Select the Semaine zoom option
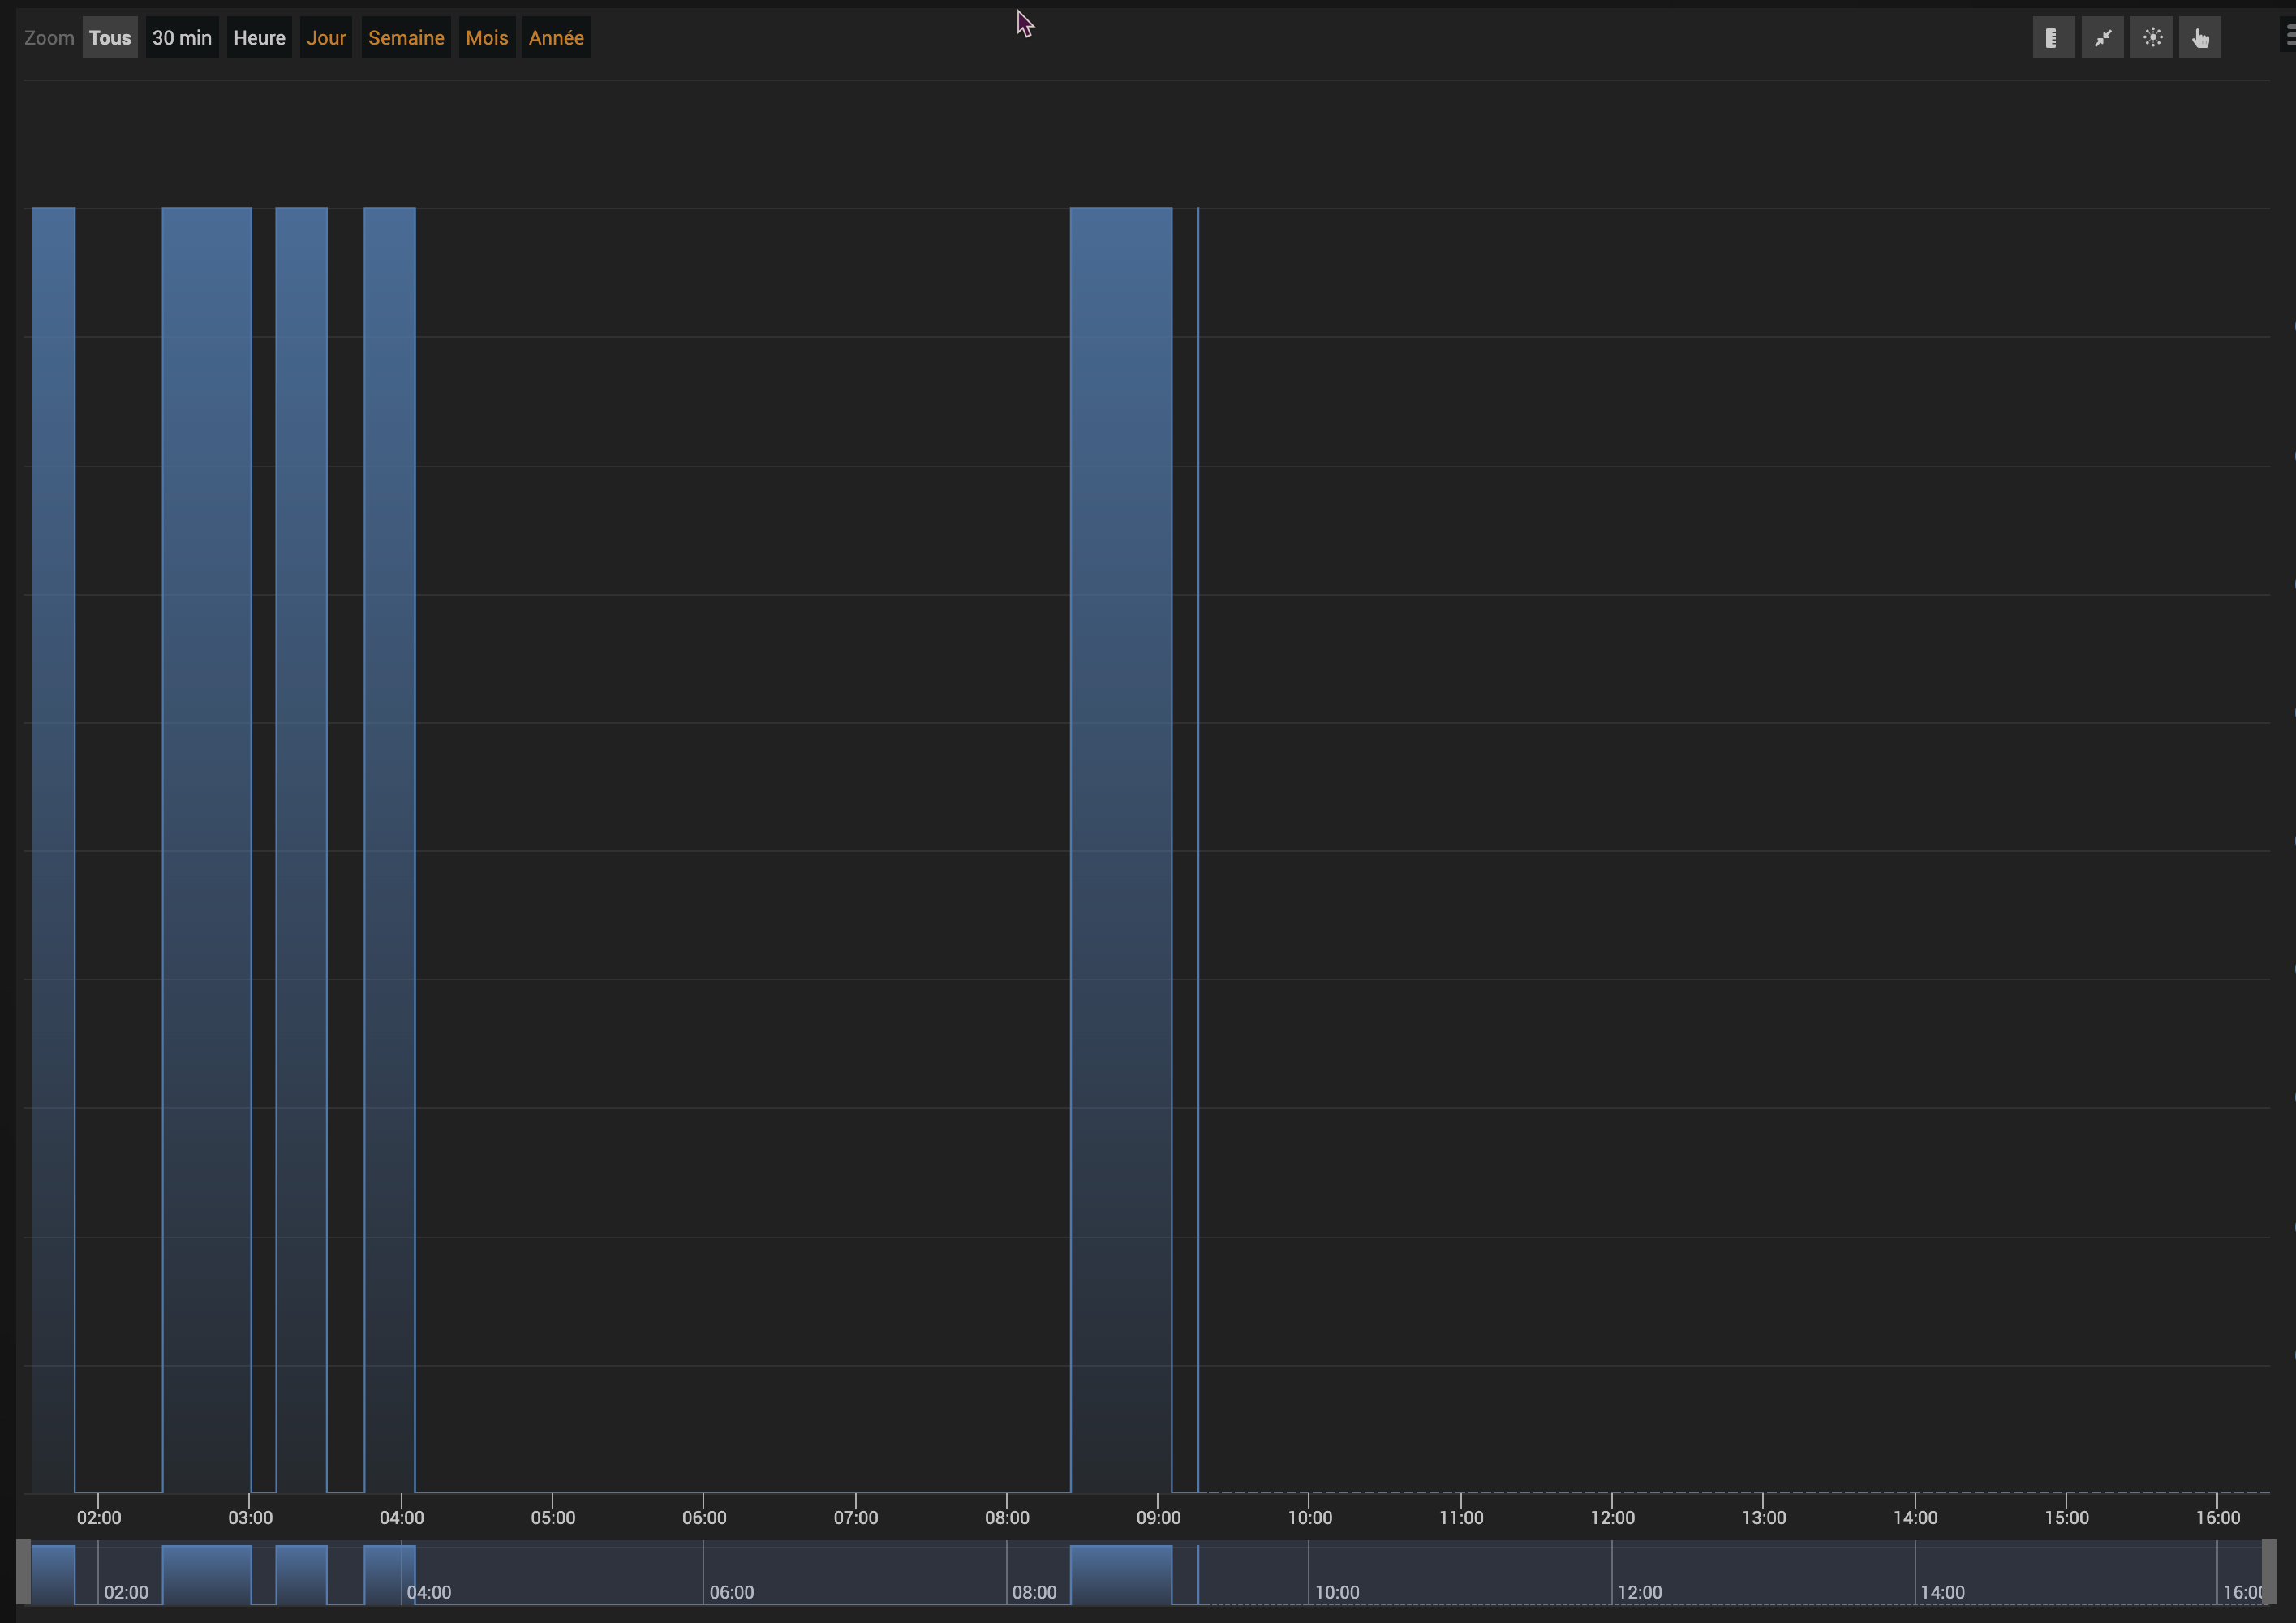Image resolution: width=2296 pixels, height=1623 pixels. 406,38
